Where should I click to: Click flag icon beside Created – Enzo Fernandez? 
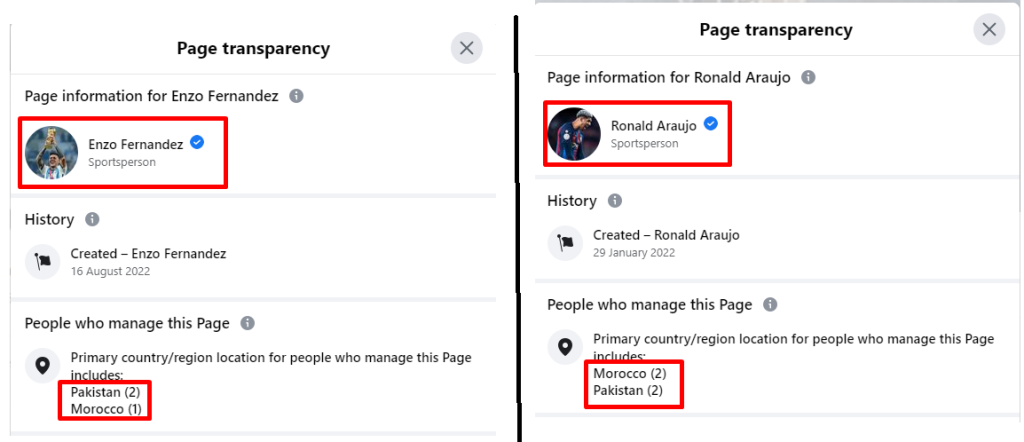click(42, 262)
